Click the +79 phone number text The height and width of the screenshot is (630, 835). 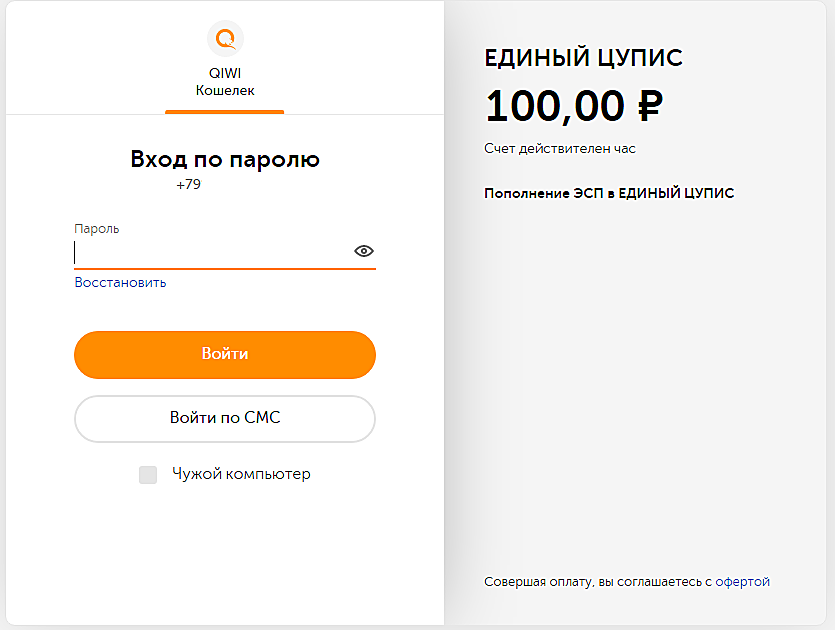tap(189, 184)
